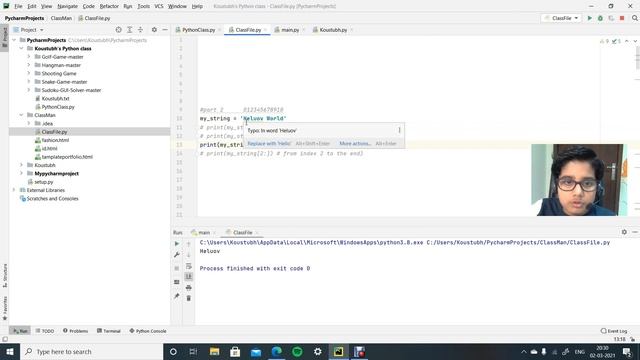Switch to main.py editor tab
The width and height of the screenshot is (640, 360).
pos(290,30)
